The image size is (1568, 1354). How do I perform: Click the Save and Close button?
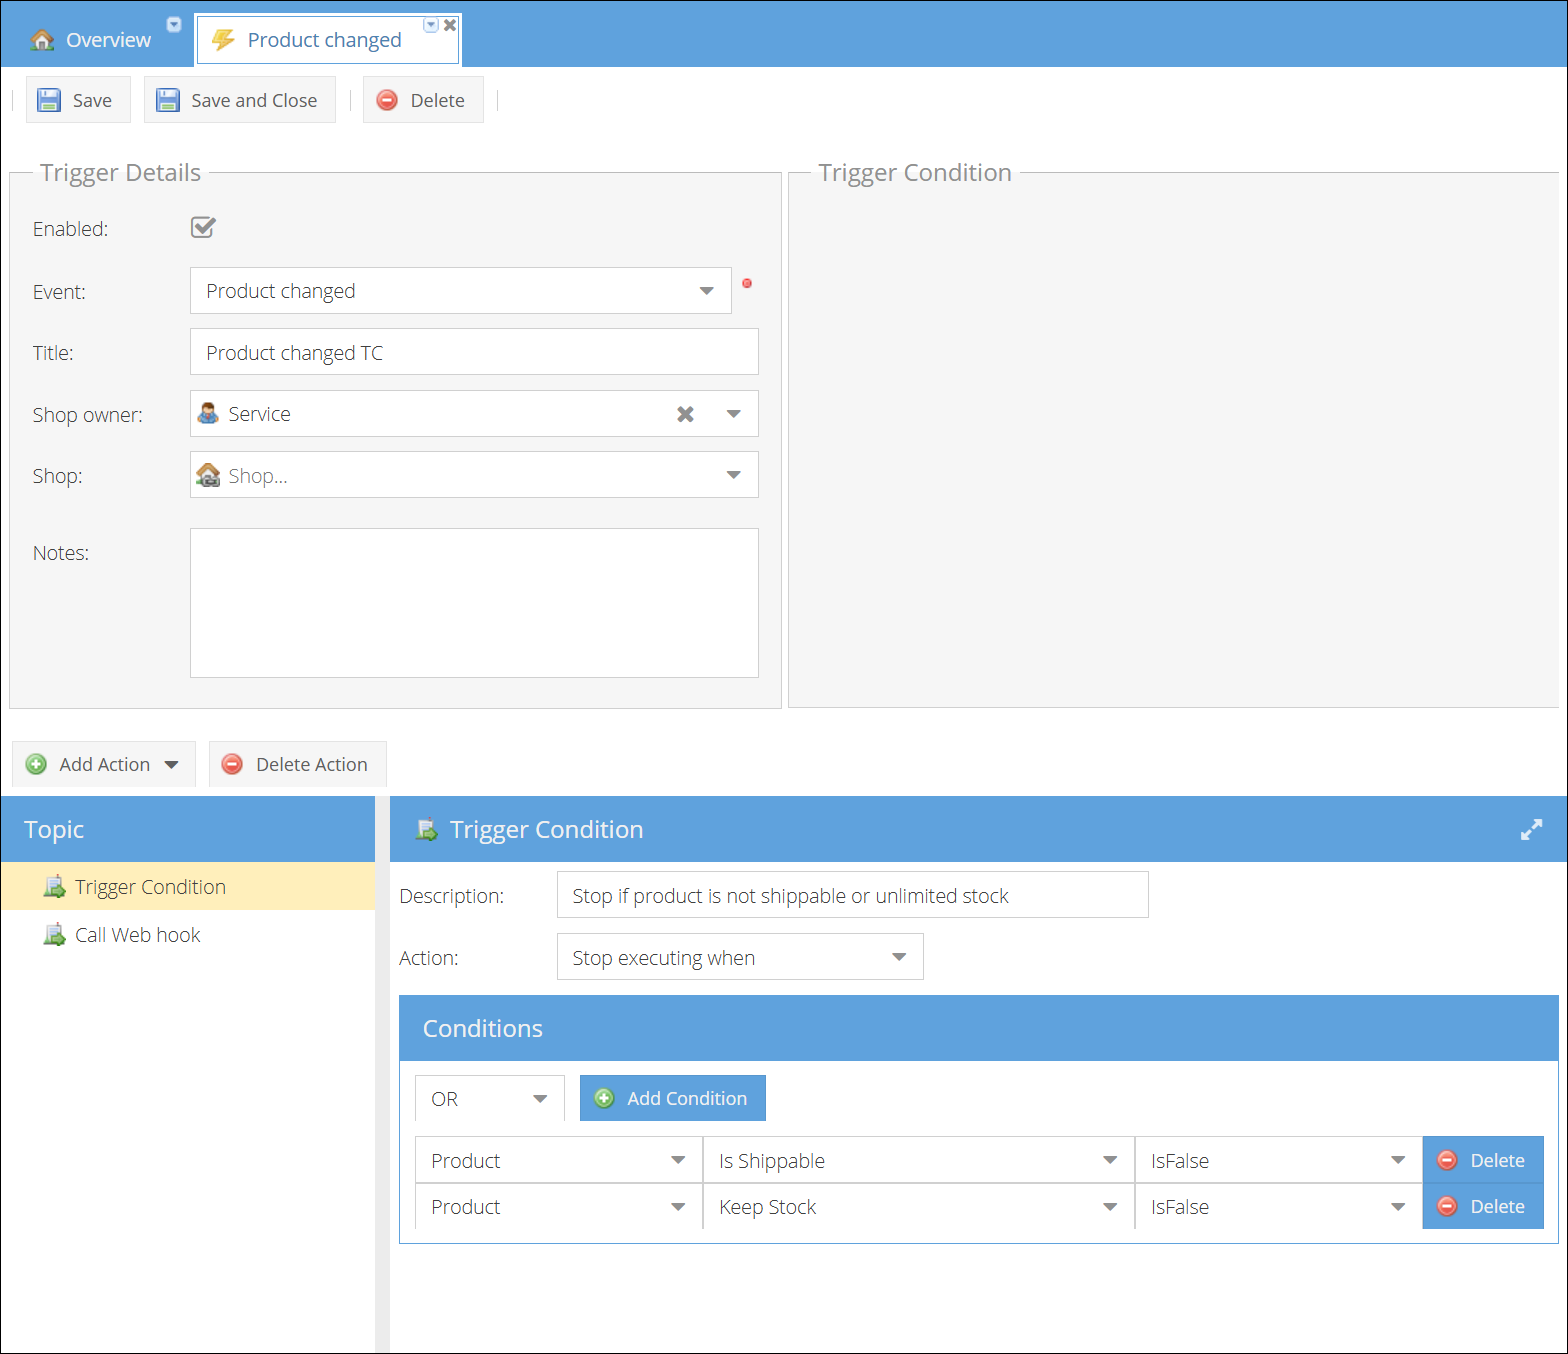[x=240, y=100]
